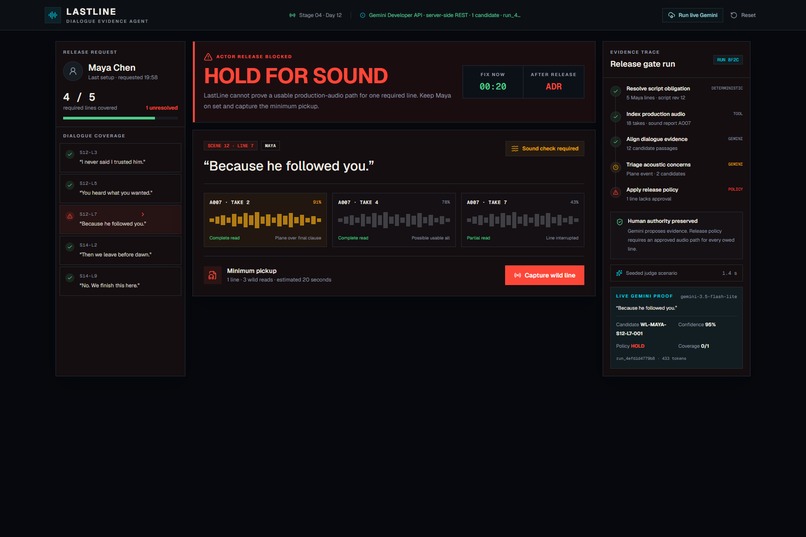Click the Apply release policy step
This screenshot has height=537, width=806.
[676, 194]
